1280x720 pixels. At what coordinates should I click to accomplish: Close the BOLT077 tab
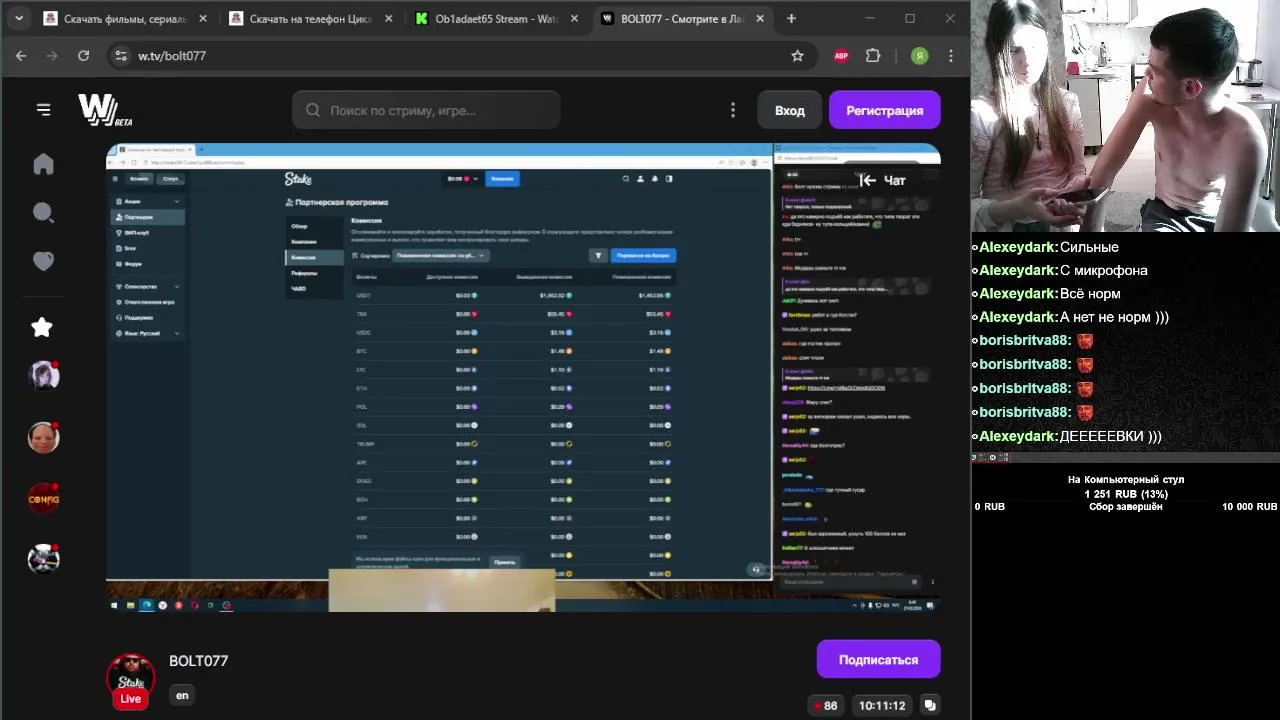[x=760, y=18]
